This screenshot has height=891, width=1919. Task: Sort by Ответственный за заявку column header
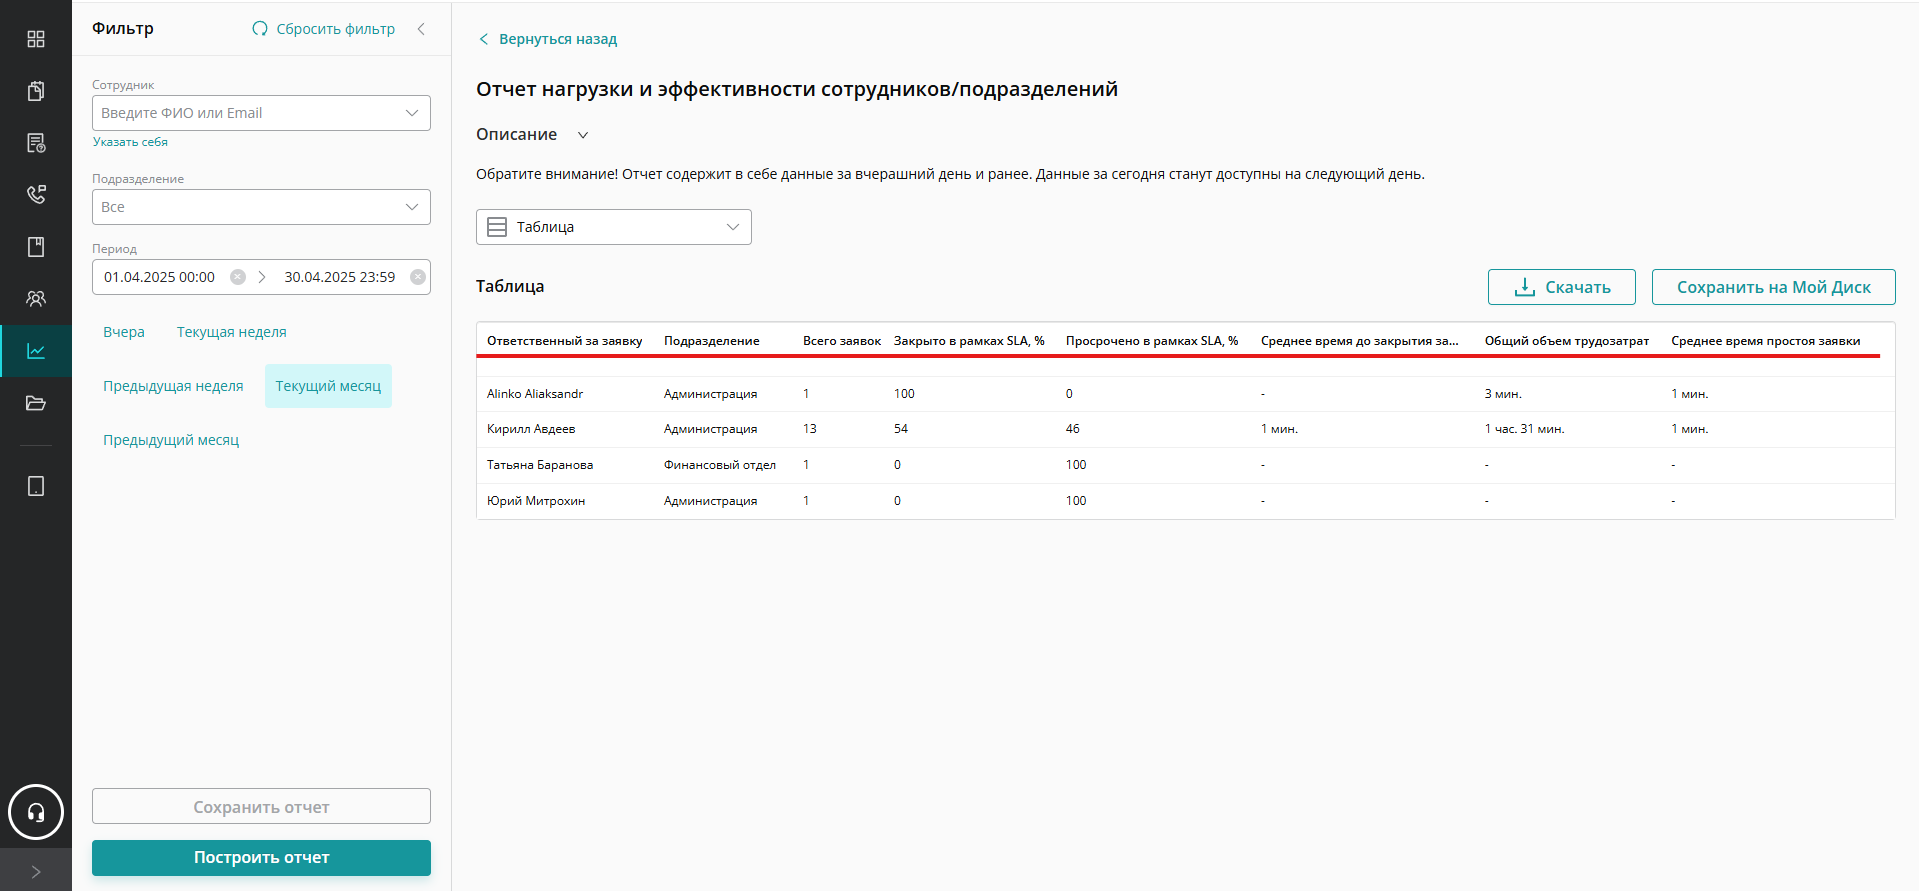tap(565, 341)
